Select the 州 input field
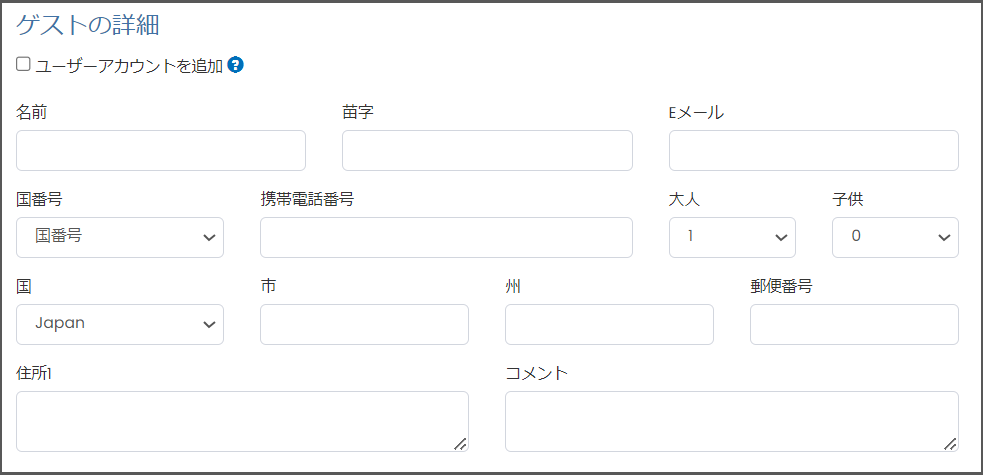 (x=609, y=324)
